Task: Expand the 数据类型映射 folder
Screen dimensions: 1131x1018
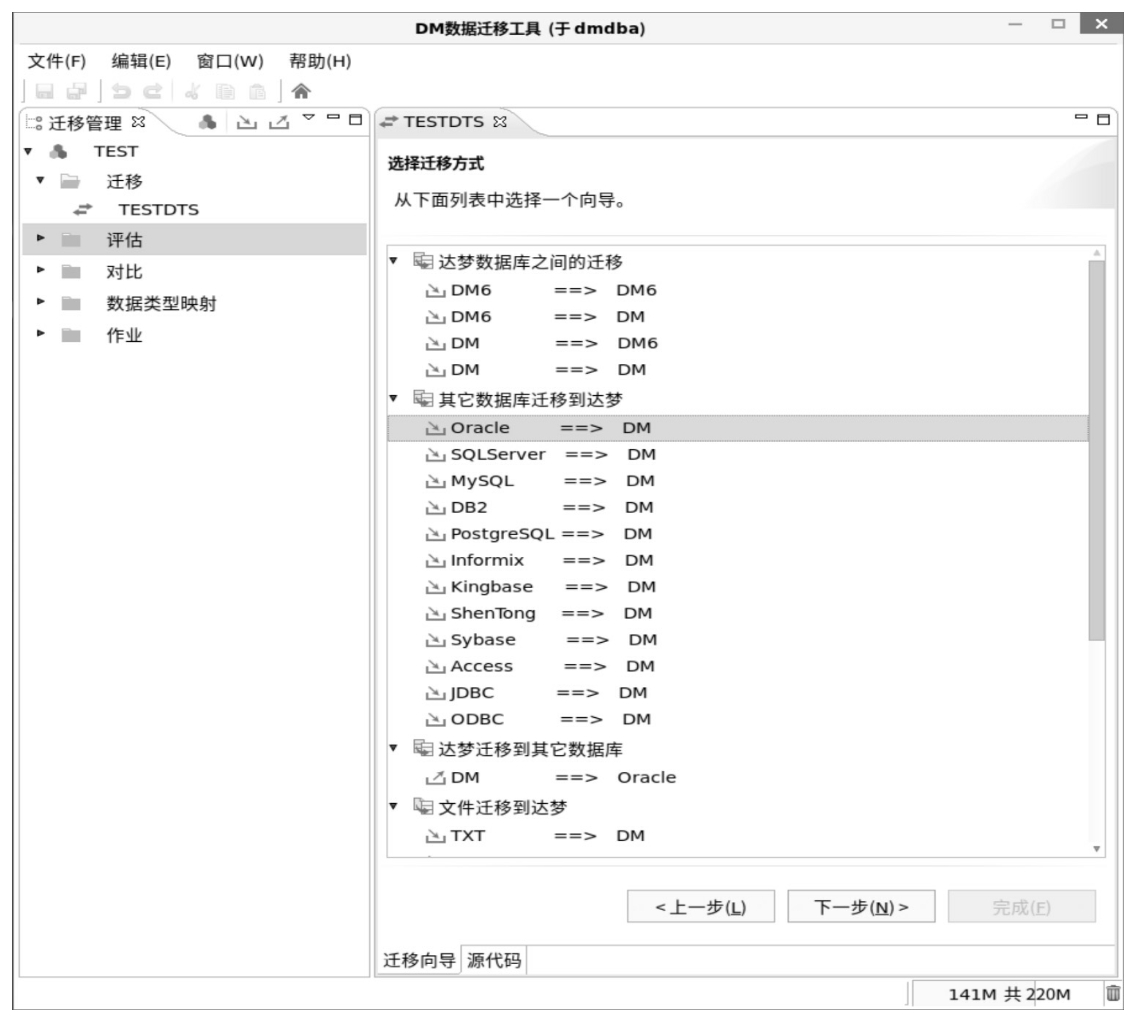Action: coord(41,304)
